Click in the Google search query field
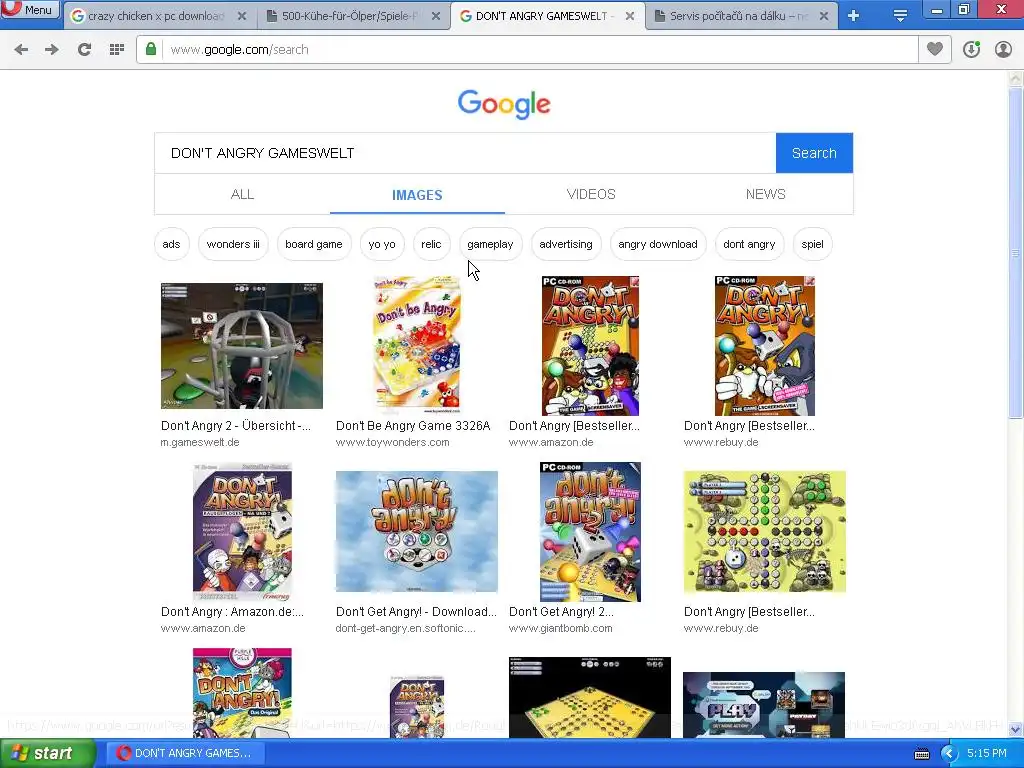 [465, 153]
